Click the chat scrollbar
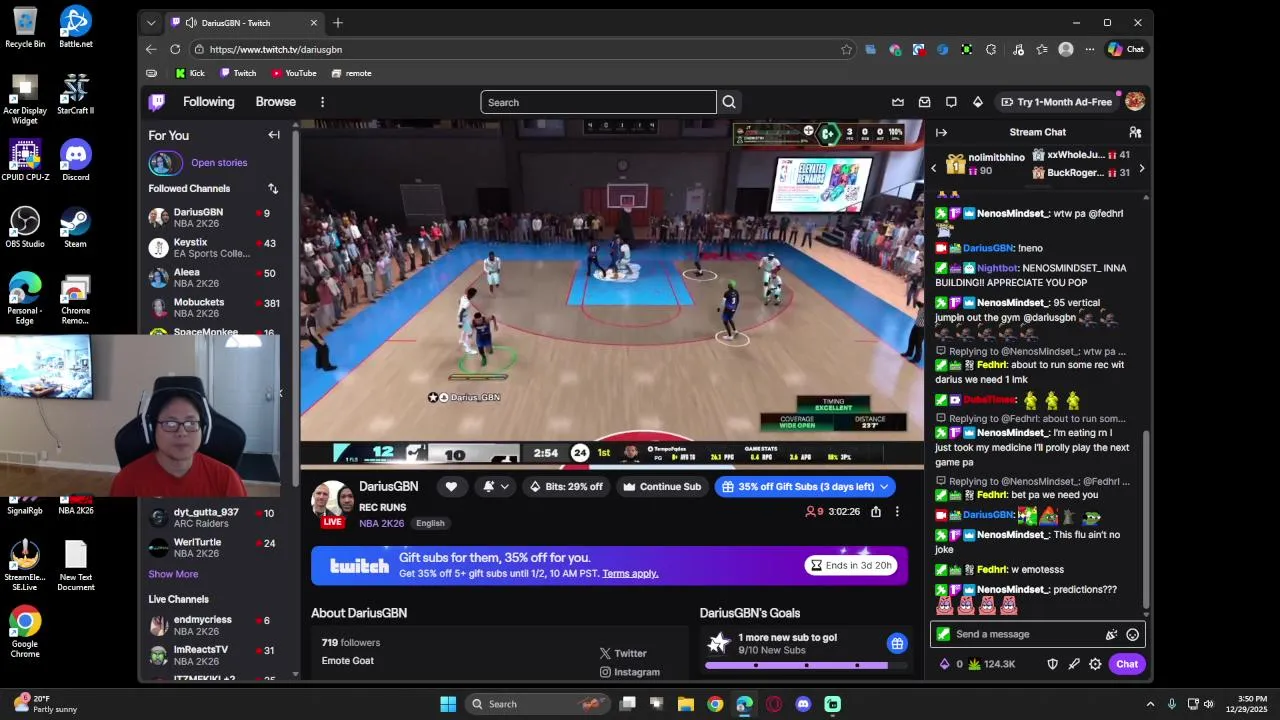The height and width of the screenshot is (720, 1280). point(1146,520)
